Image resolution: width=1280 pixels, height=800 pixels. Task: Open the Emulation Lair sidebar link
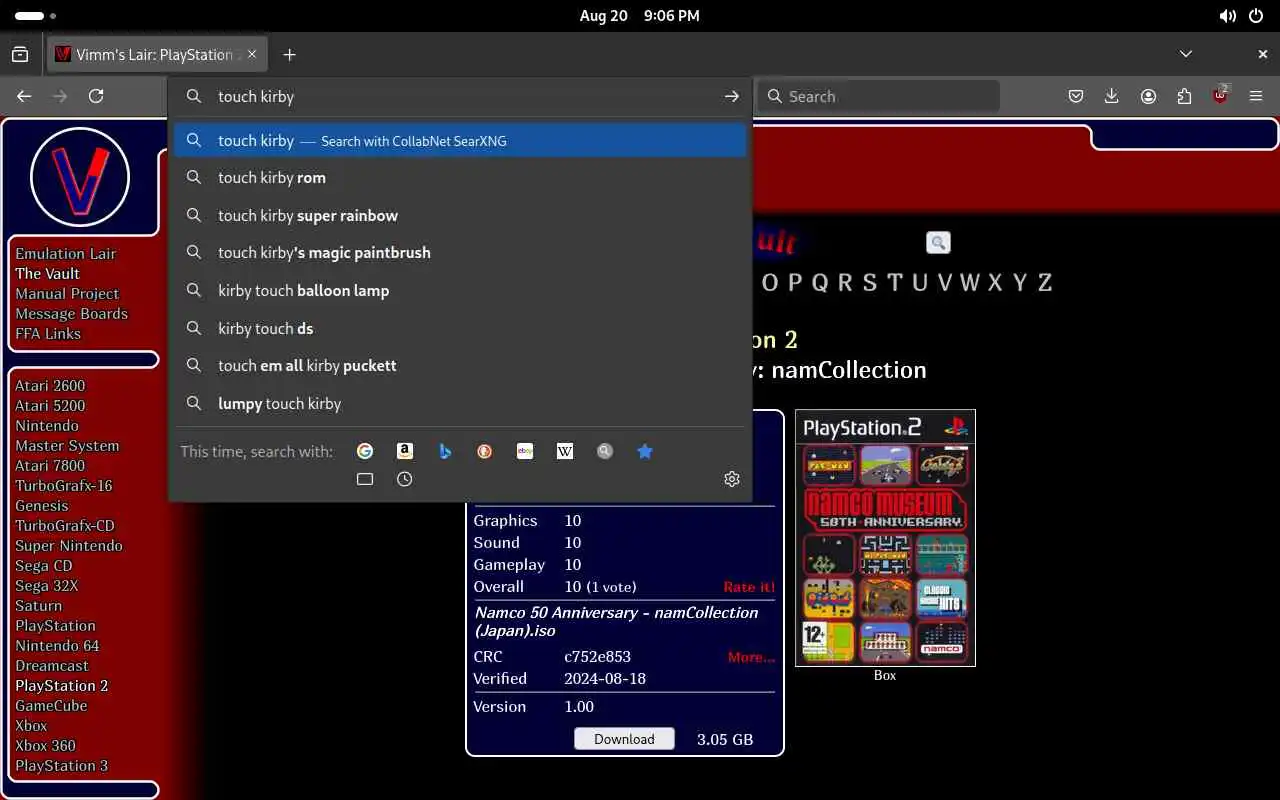click(x=66, y=254)
